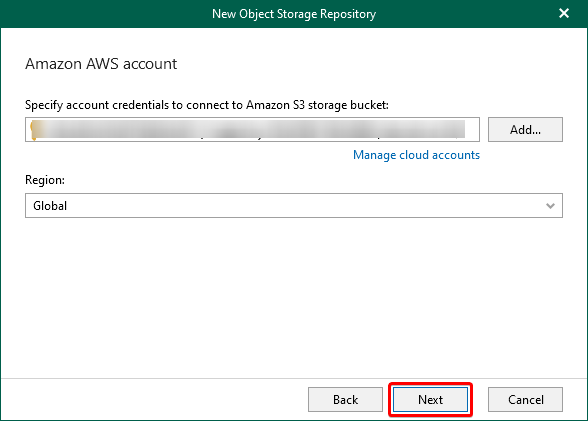
Task: Click the 'New Object Storage Repository' title
Action: [x=294, y=14]
